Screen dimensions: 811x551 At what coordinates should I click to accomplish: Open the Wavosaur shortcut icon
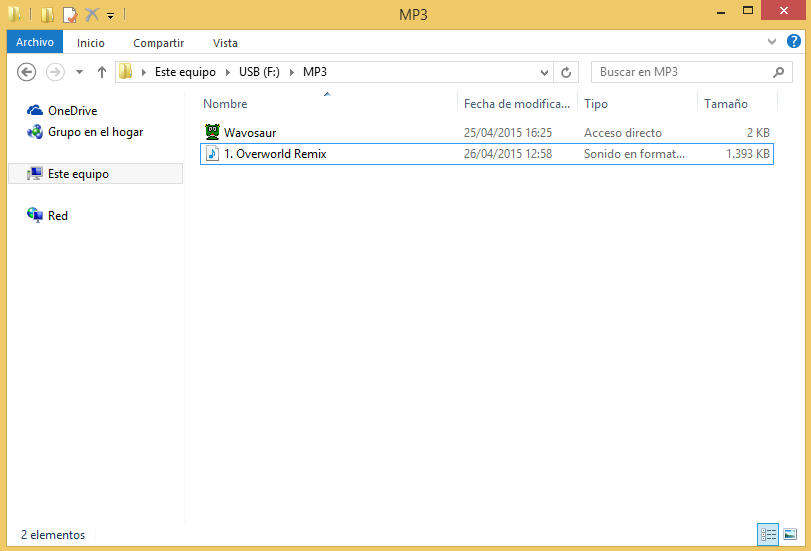pyautogui.click(x=212, y=132)
